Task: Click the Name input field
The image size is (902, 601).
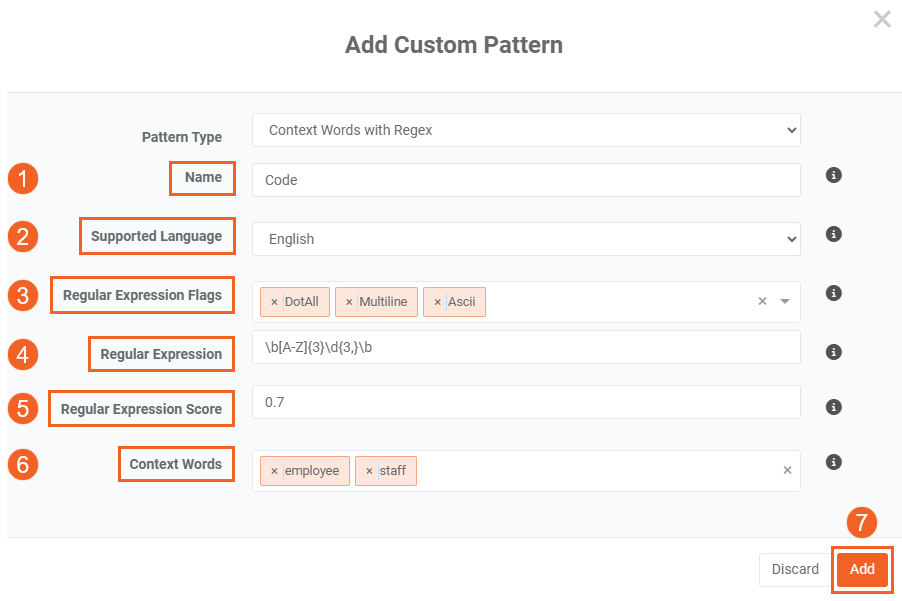Action: coord(526,180)
